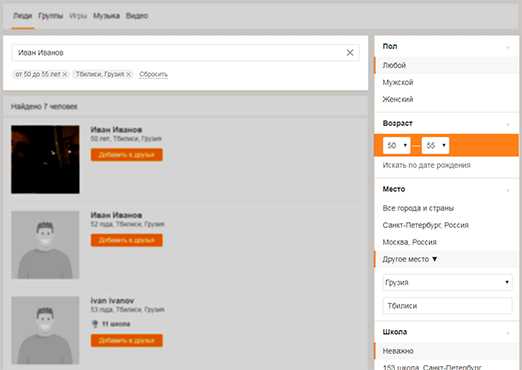This screenshot has height=370, width=522.
Task: Open avatar of Ivan Ivanov
Action: point(45,330)
